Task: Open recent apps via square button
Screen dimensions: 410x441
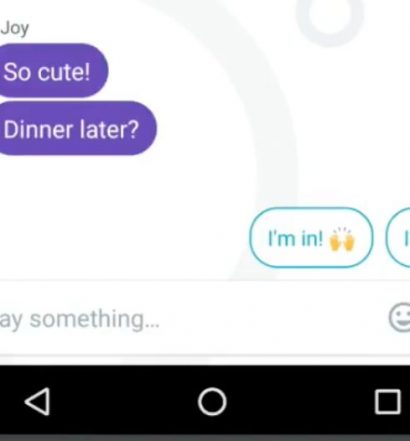Action: [388, 402]
